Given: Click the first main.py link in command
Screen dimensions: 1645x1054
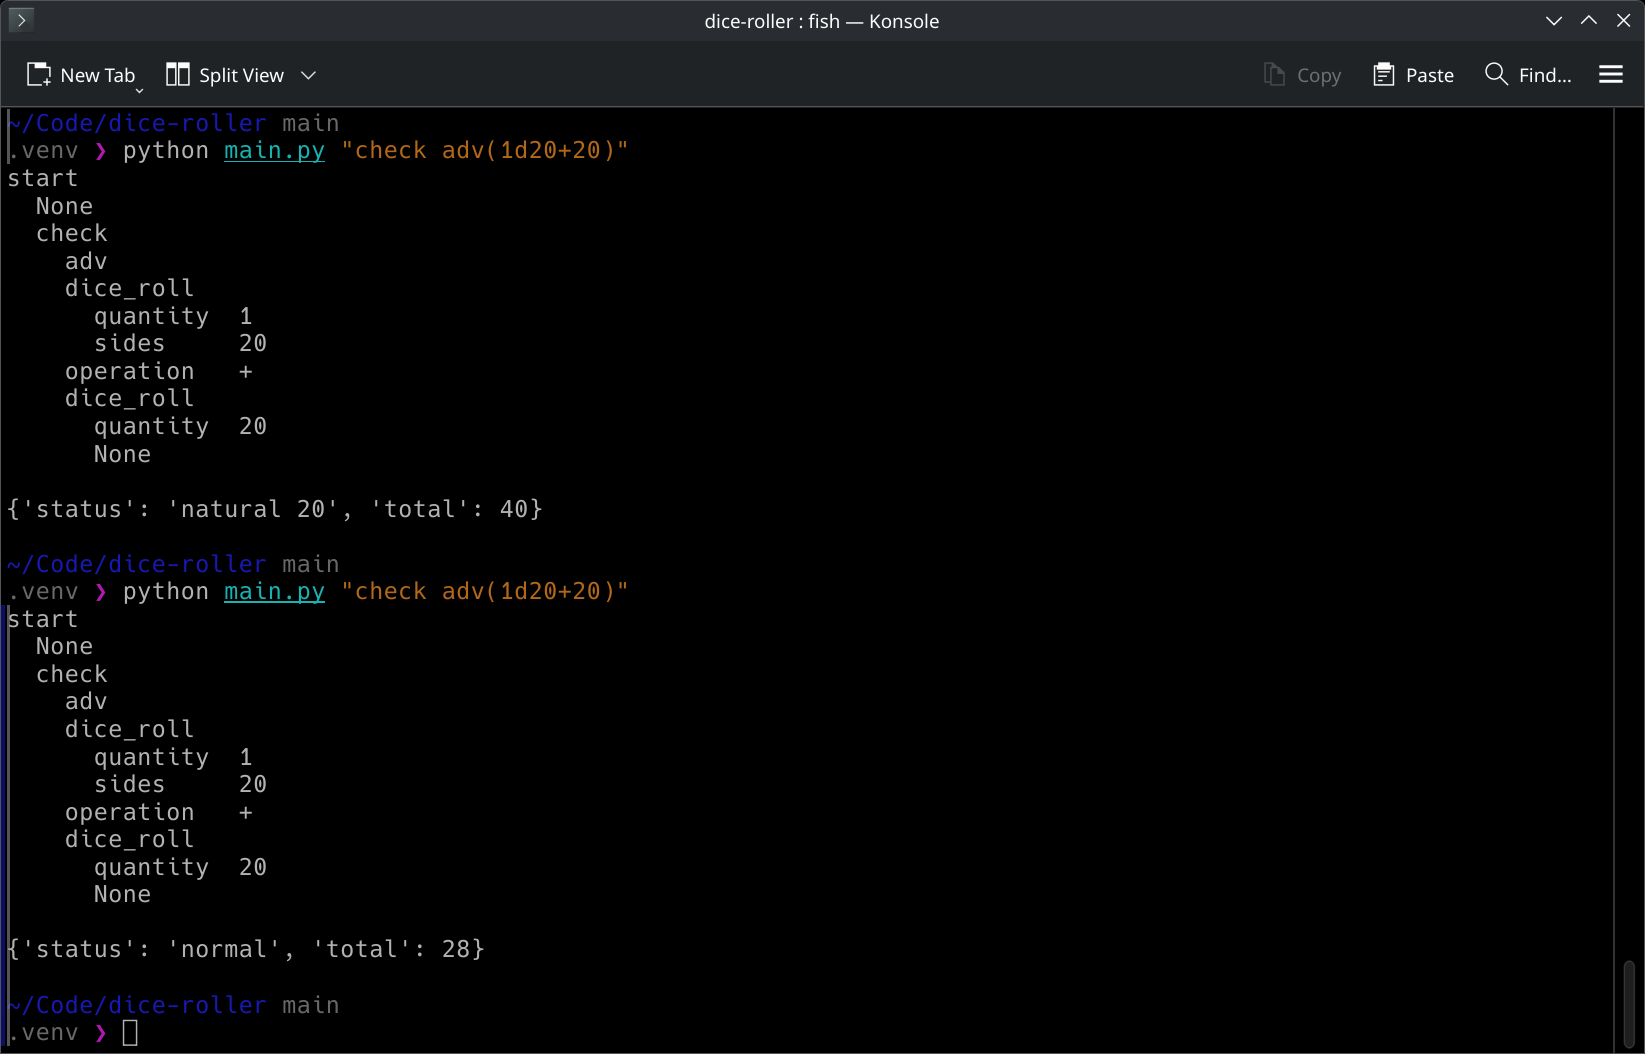Looking at the screenshot, I should pos(274,151).
